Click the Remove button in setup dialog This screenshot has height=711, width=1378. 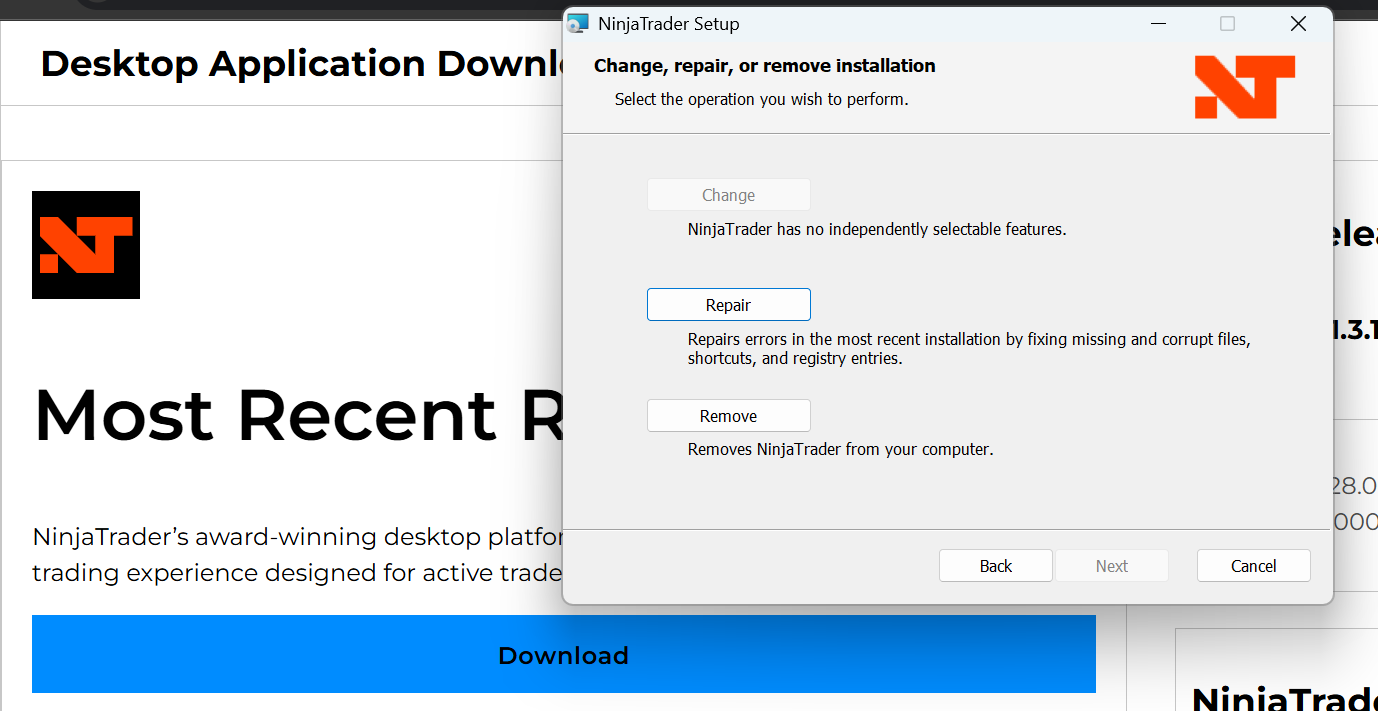click(x=728, y=416)
